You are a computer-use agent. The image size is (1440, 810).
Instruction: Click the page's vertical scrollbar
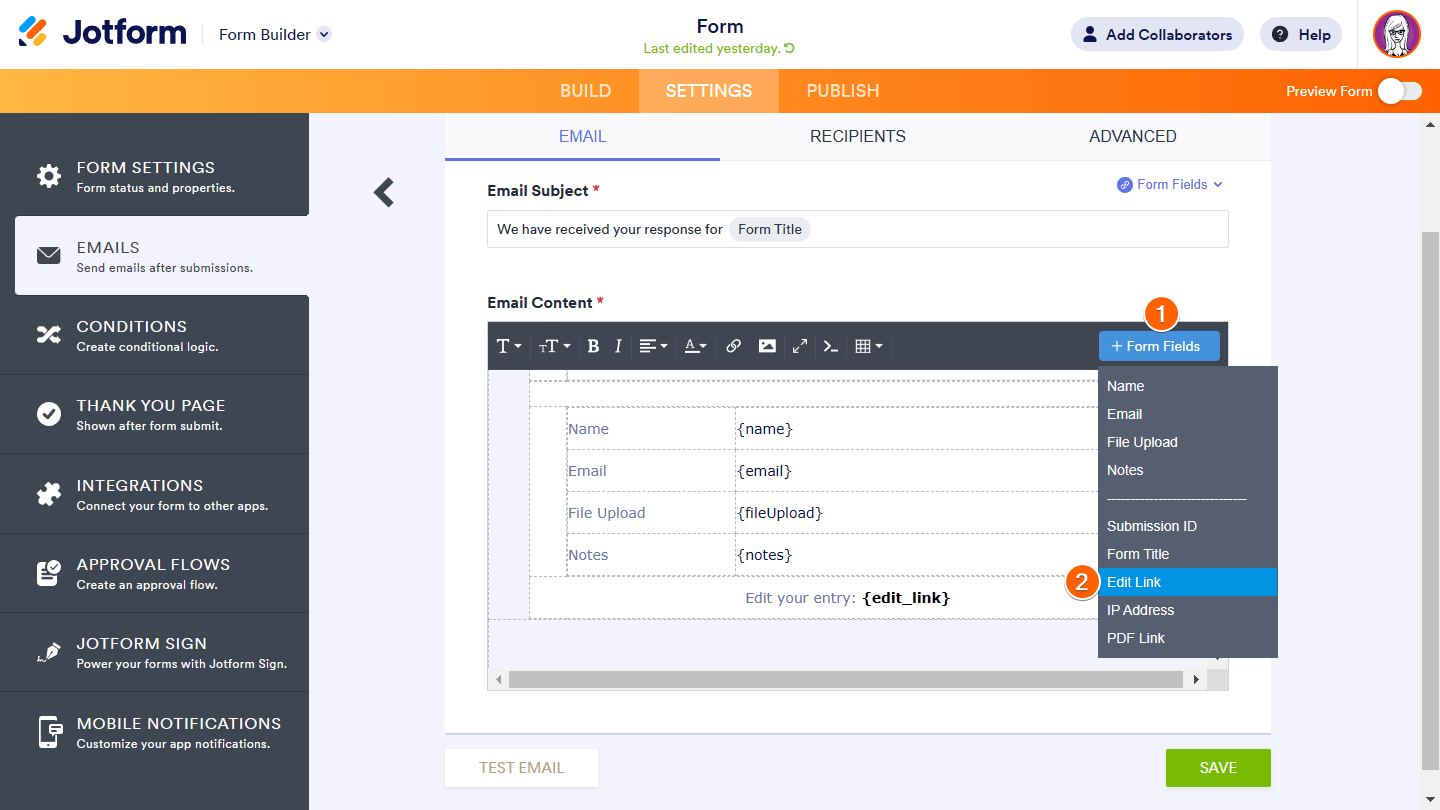point(1431,500)
